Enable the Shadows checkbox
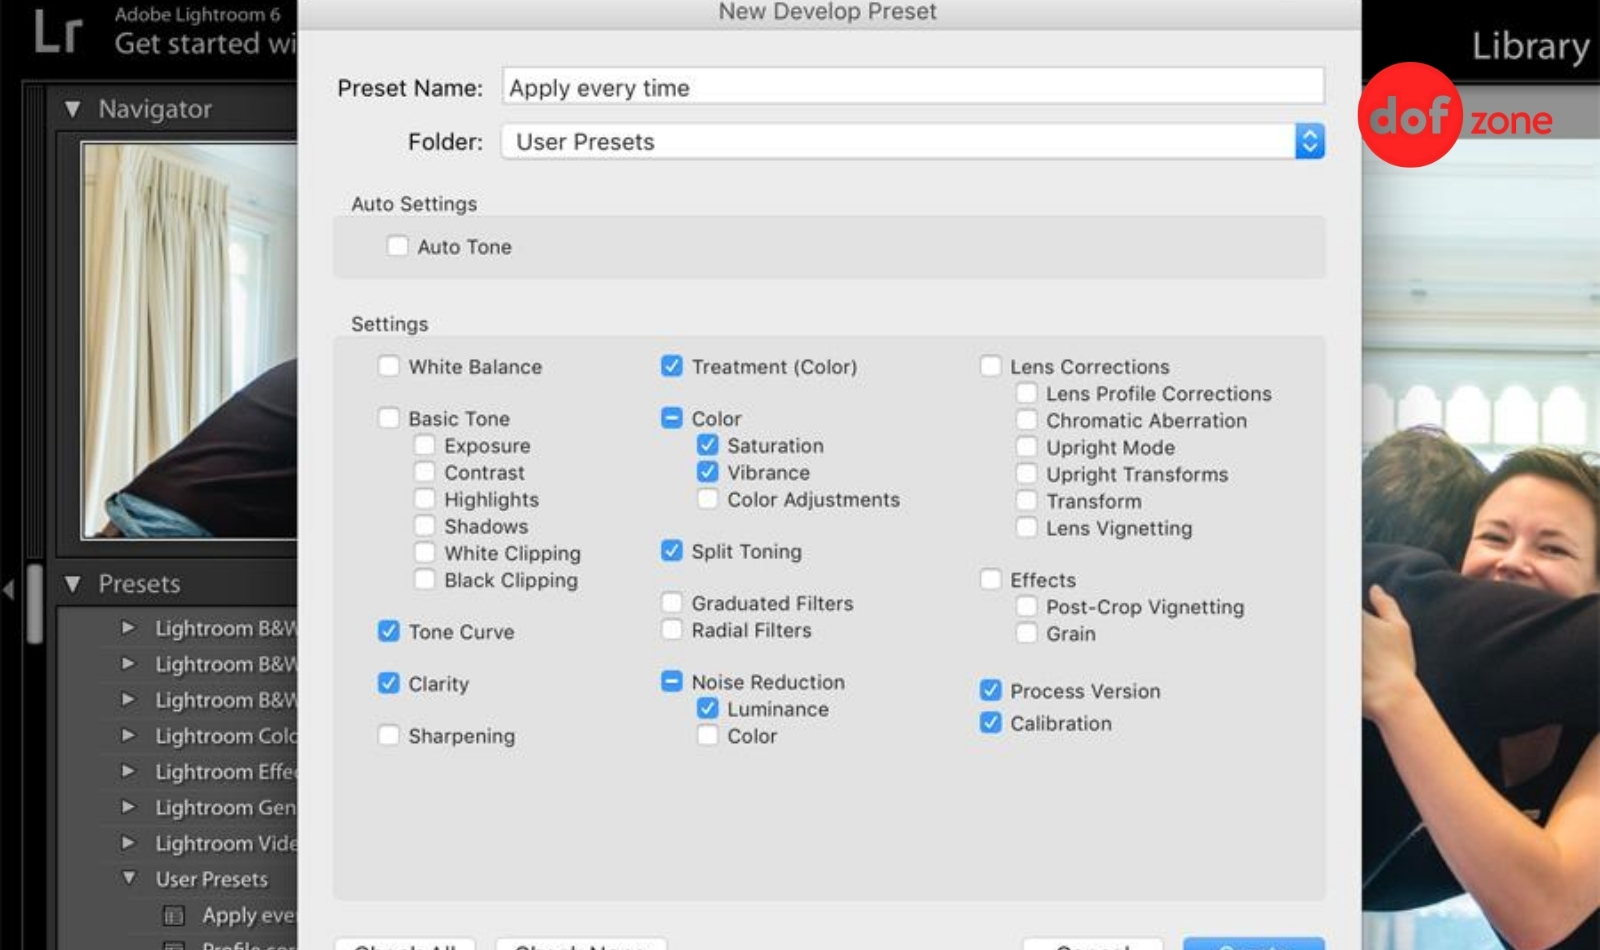1600x950 pixels. click(425, 526)
